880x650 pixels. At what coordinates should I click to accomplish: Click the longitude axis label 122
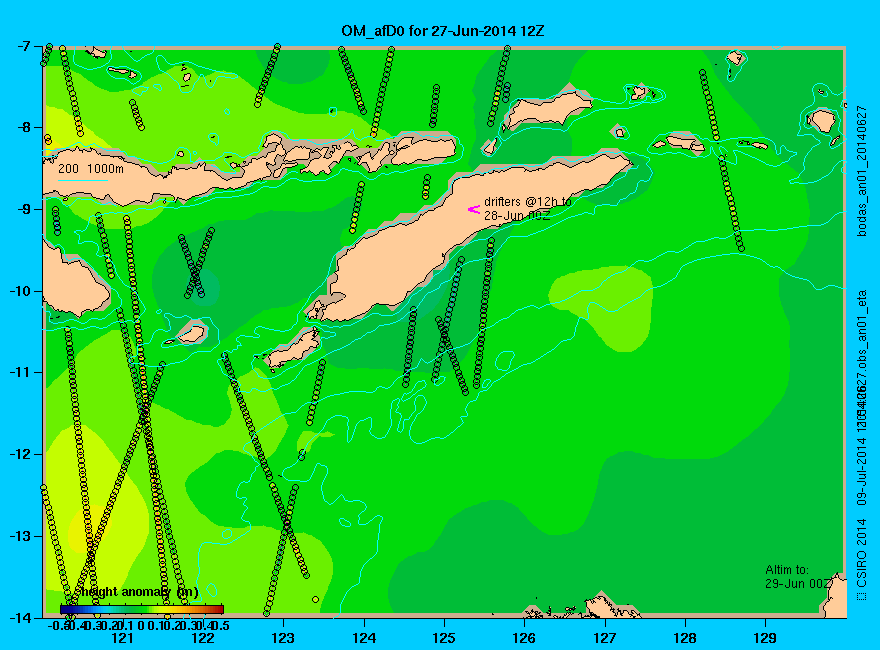(203, 638)
